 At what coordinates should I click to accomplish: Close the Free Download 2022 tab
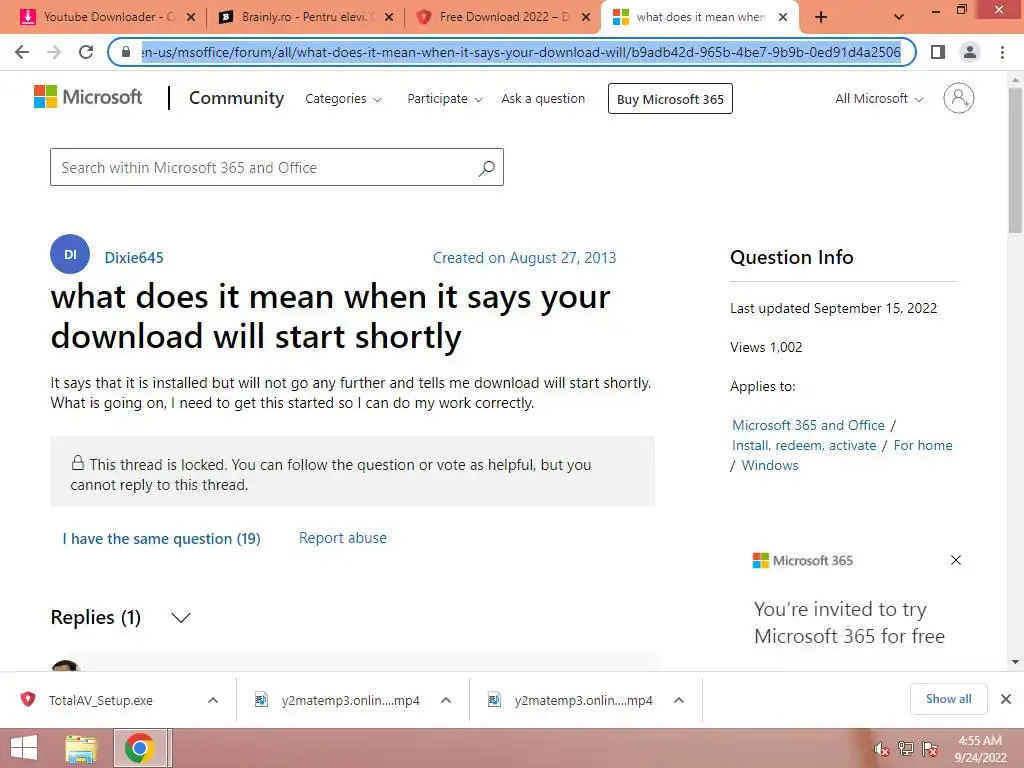coord(586,18)
